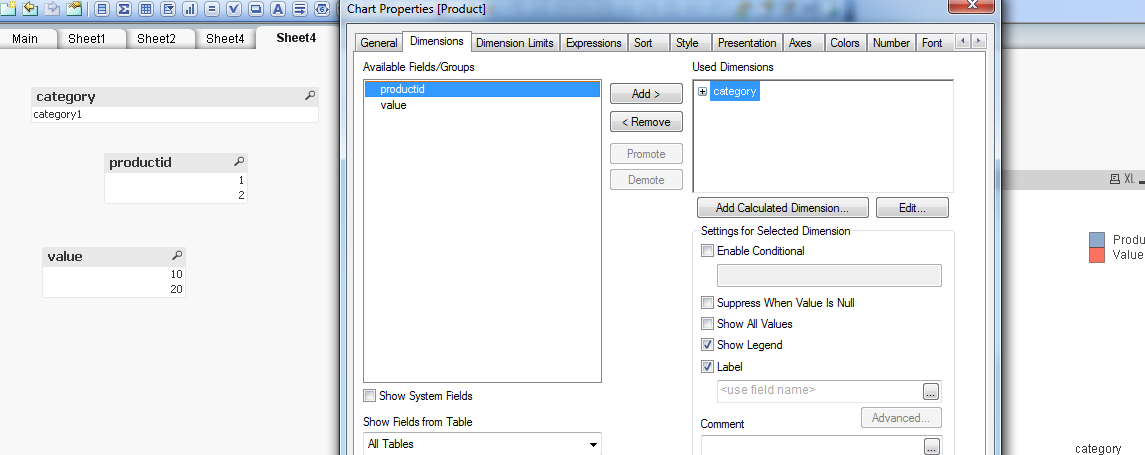Select the value field in Available Fields
This screenshot has width=1145, height=455.
click(x=393, y=105)
